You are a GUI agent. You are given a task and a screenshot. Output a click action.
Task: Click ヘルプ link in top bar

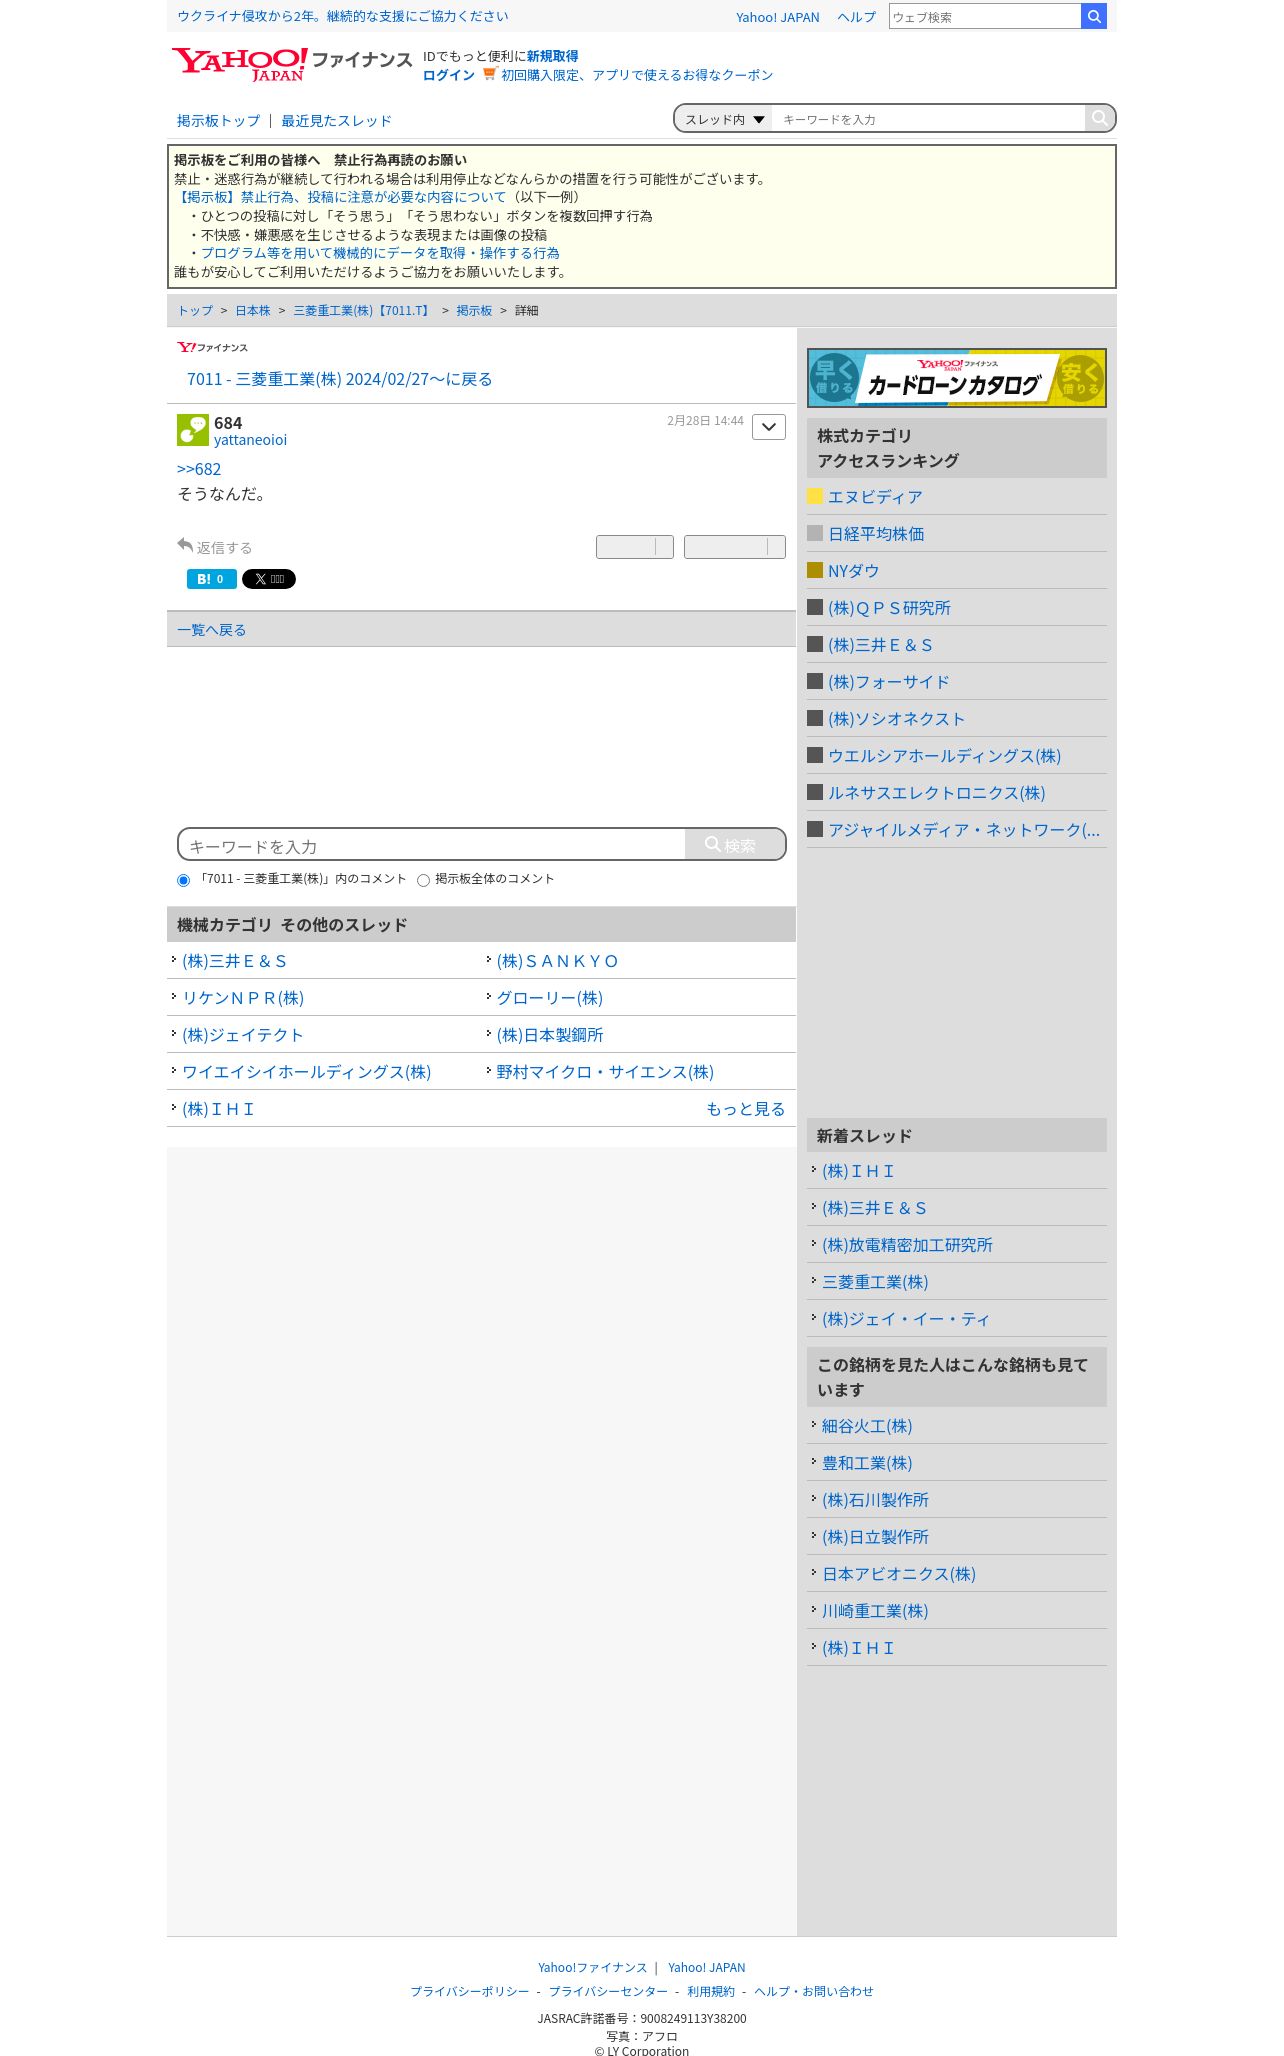click(x=856, y=17)
